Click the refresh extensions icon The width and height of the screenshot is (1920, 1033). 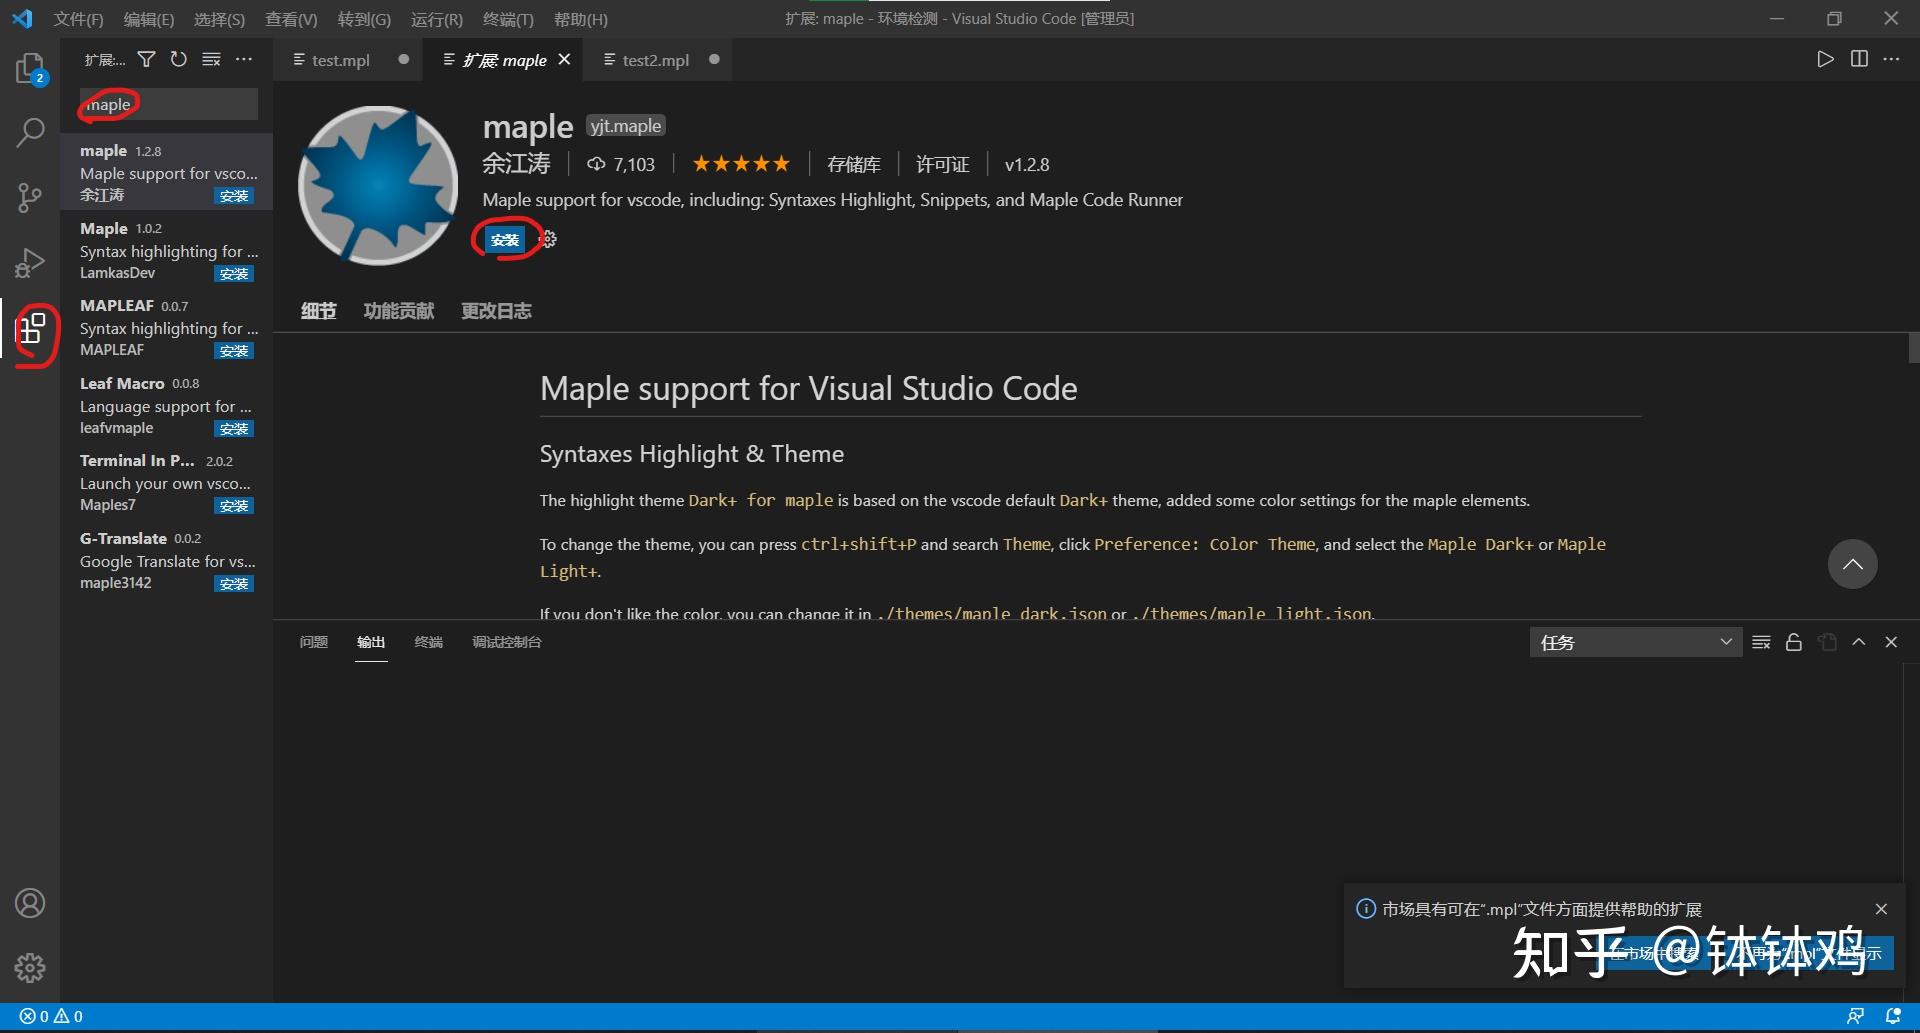coord(179,59)
